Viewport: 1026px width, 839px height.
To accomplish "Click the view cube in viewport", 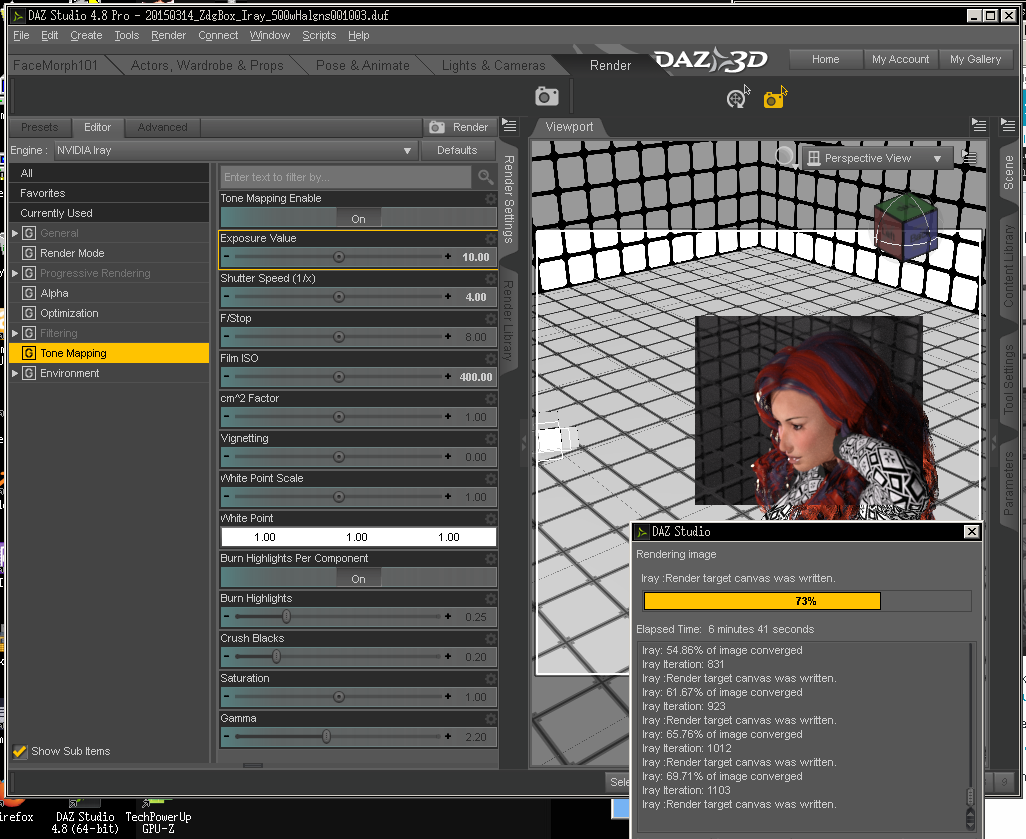I will (x=906, y=226).
